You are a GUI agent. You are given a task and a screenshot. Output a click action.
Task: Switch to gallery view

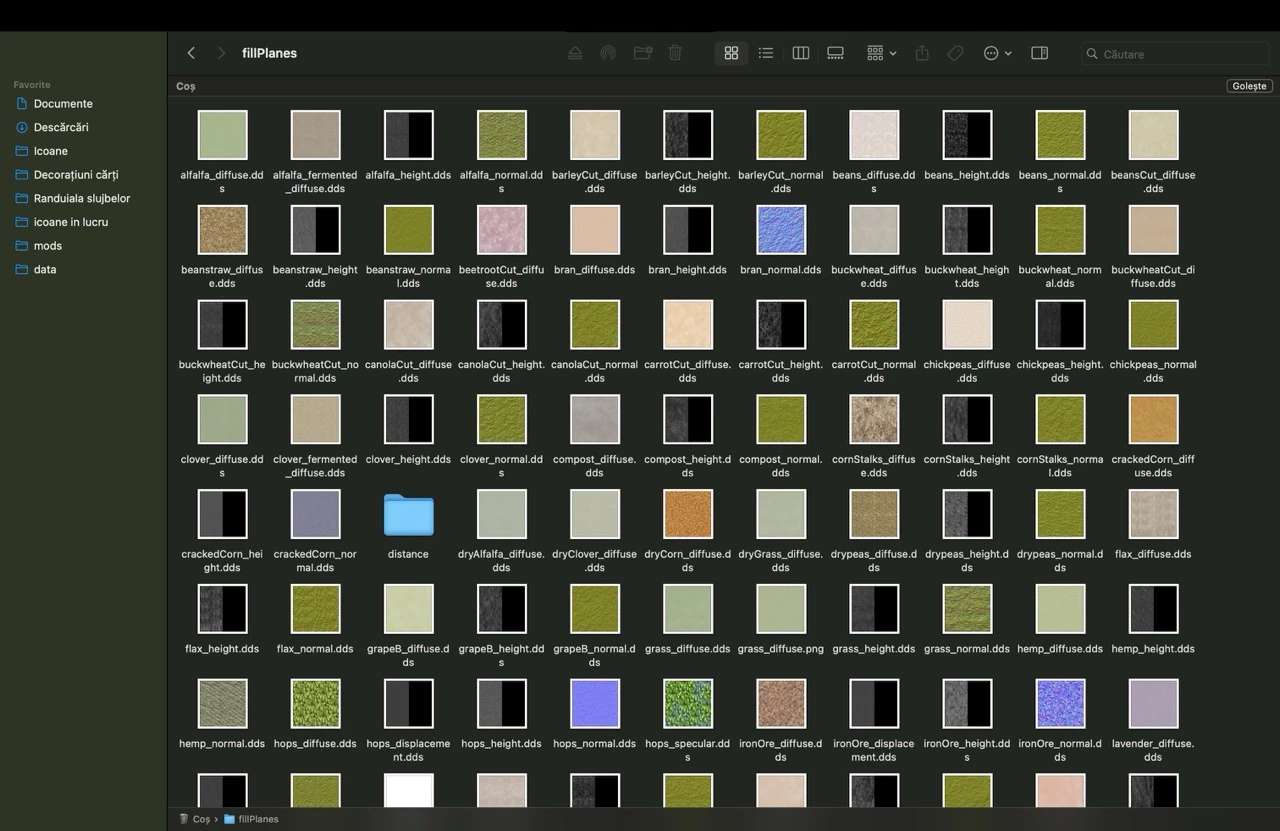pyautogui.click(x=836, y=53)
